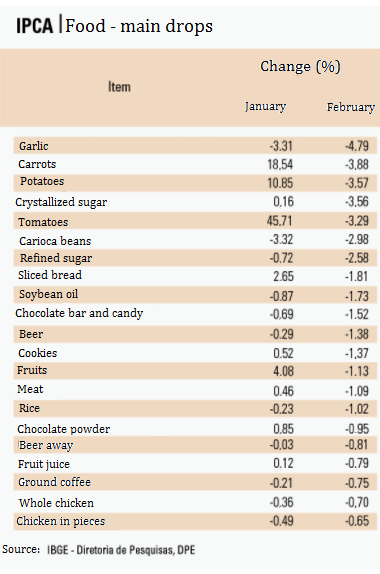The height and width of the screenshot is (574, 380).
Task: Select Chicken in pieces February value
Action: [357, 521]
